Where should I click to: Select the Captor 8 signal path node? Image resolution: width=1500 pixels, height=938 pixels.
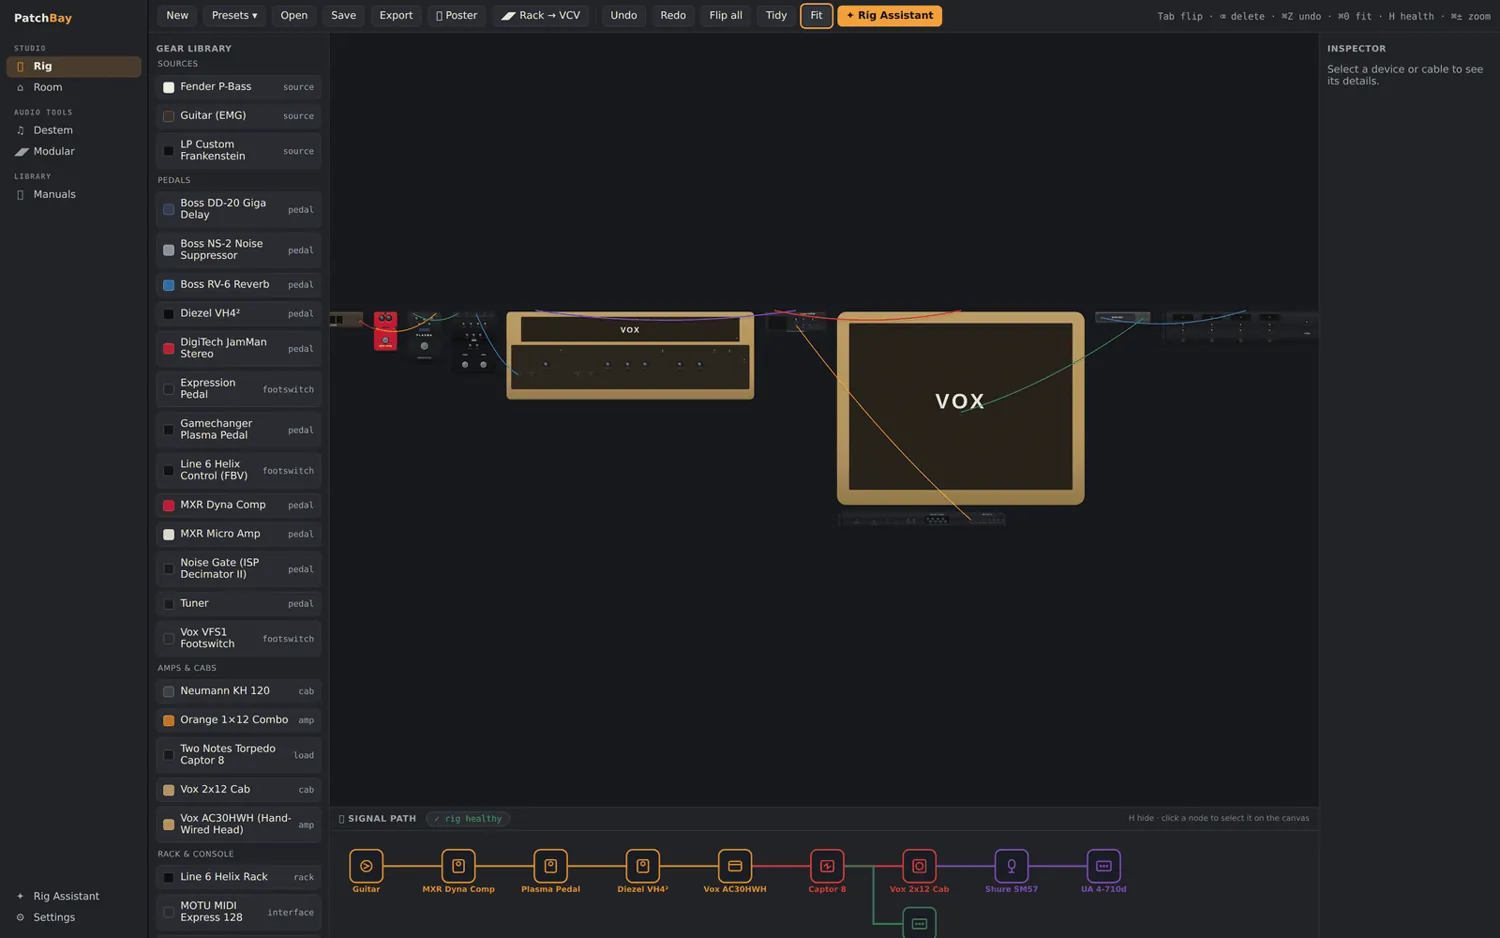coord(827,866)
